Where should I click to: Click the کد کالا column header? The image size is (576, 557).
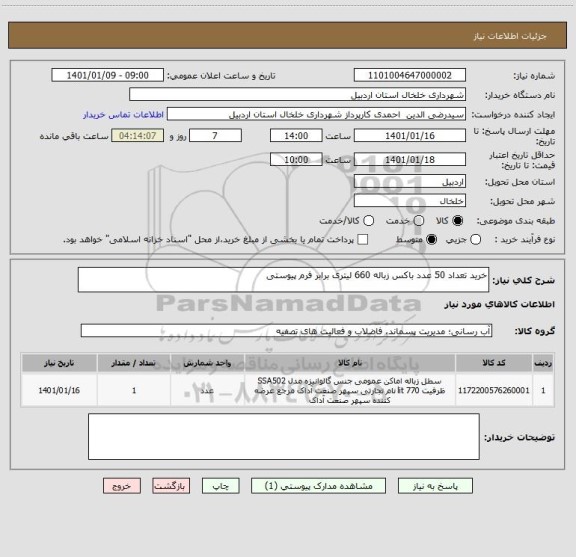pyautogui.click(x=494, y=363)
